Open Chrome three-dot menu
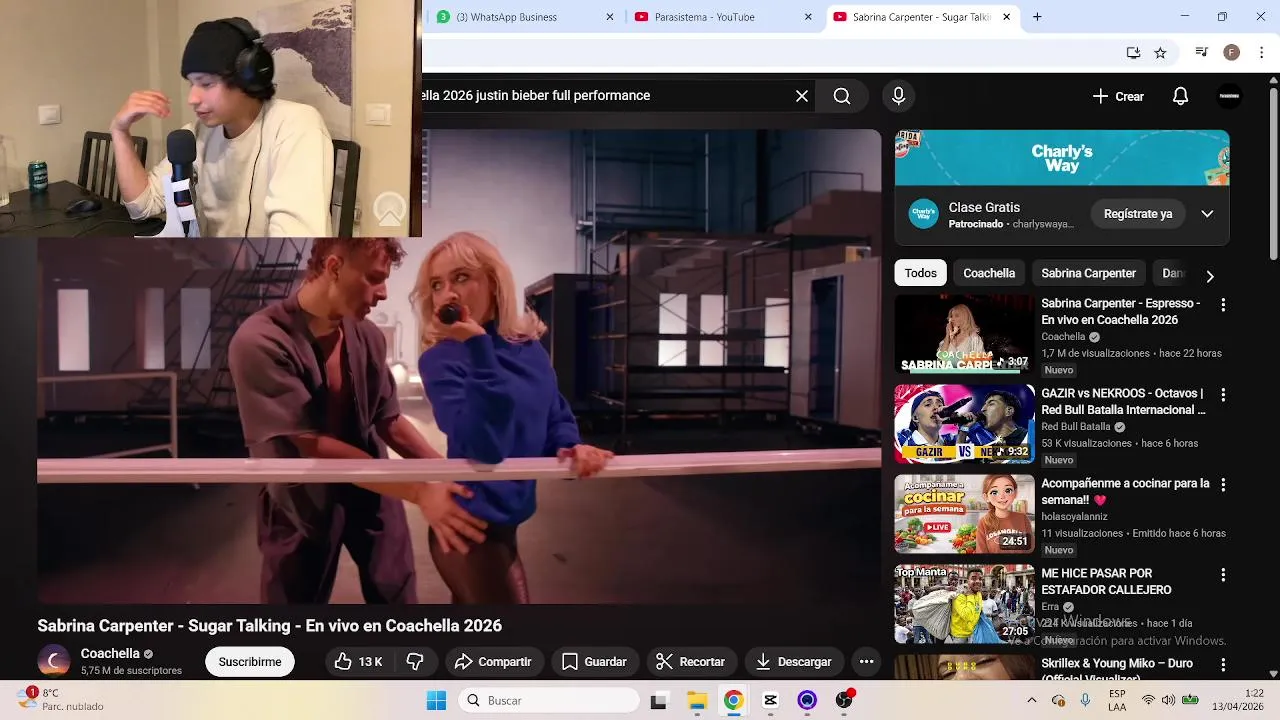1280x720 pixels. coord(1261,53)
